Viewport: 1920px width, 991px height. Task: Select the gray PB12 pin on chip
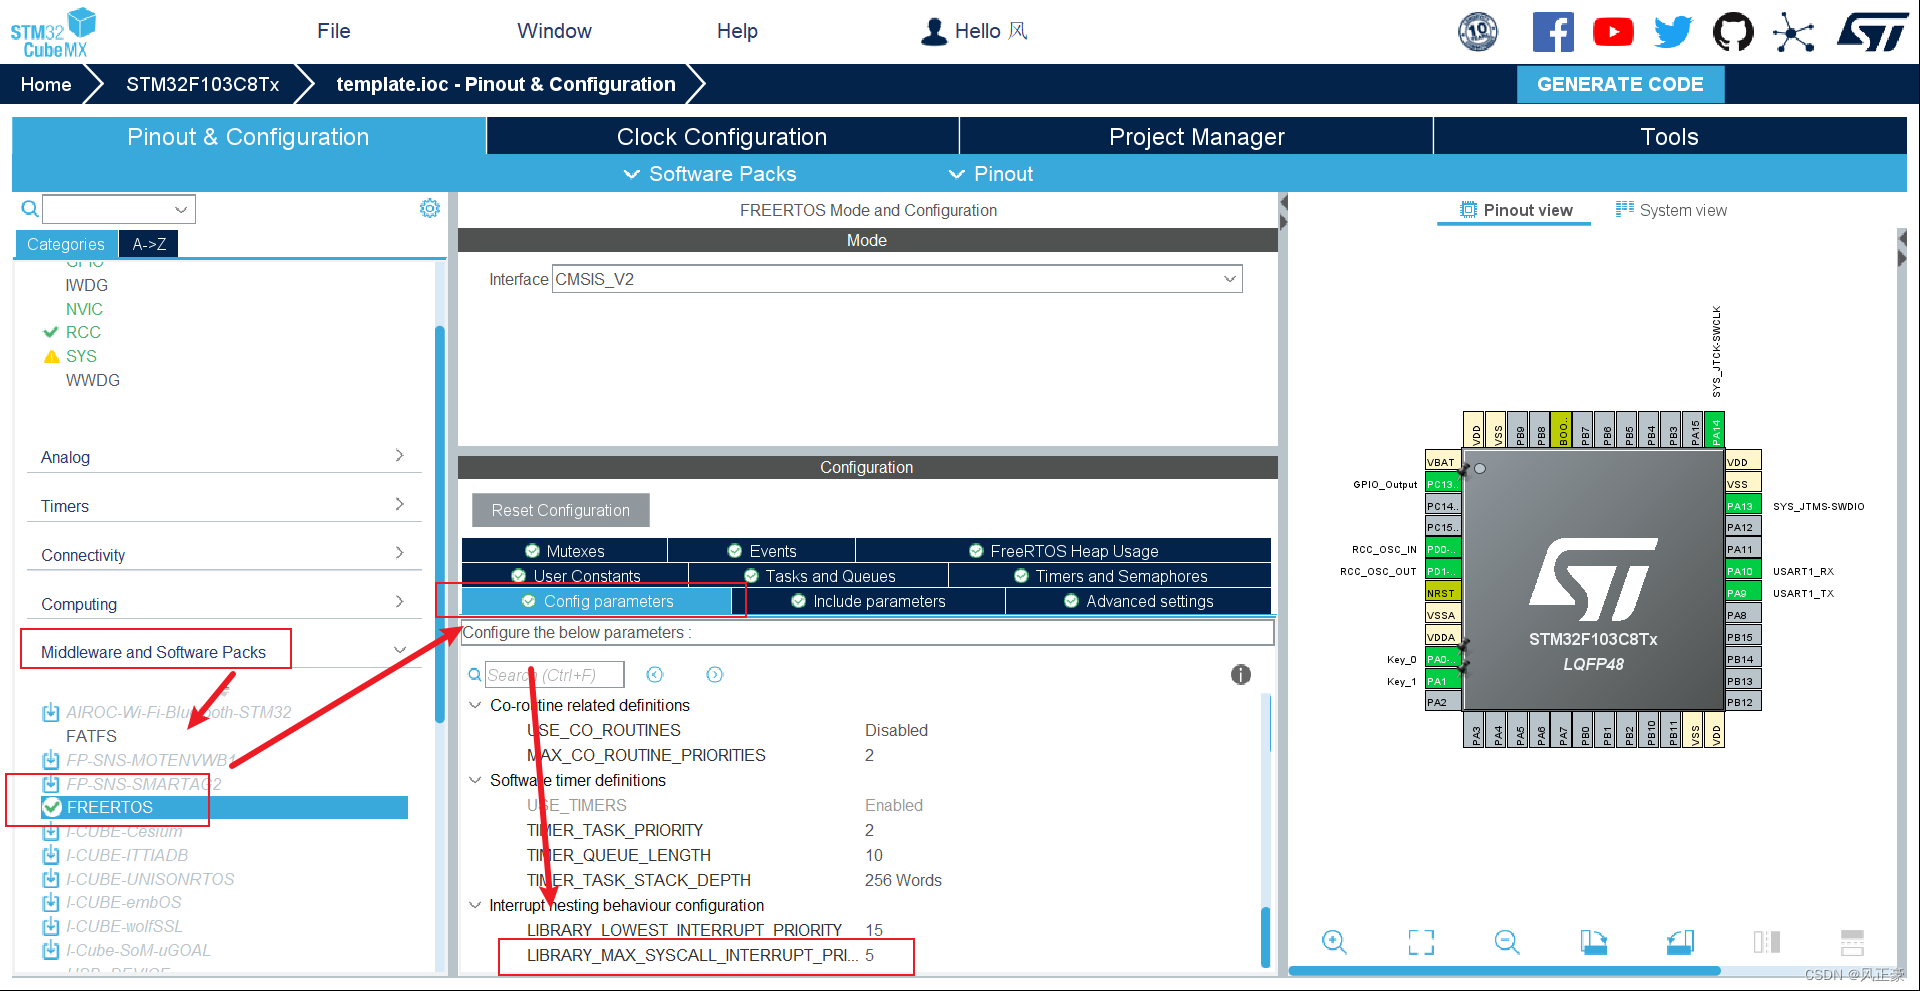(1743, 702)
